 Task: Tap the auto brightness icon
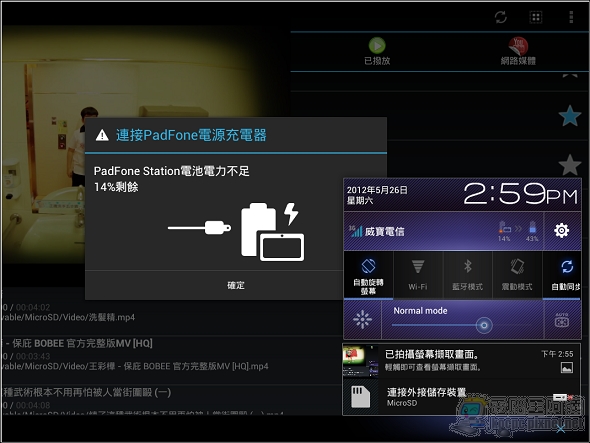pos(562,320)
